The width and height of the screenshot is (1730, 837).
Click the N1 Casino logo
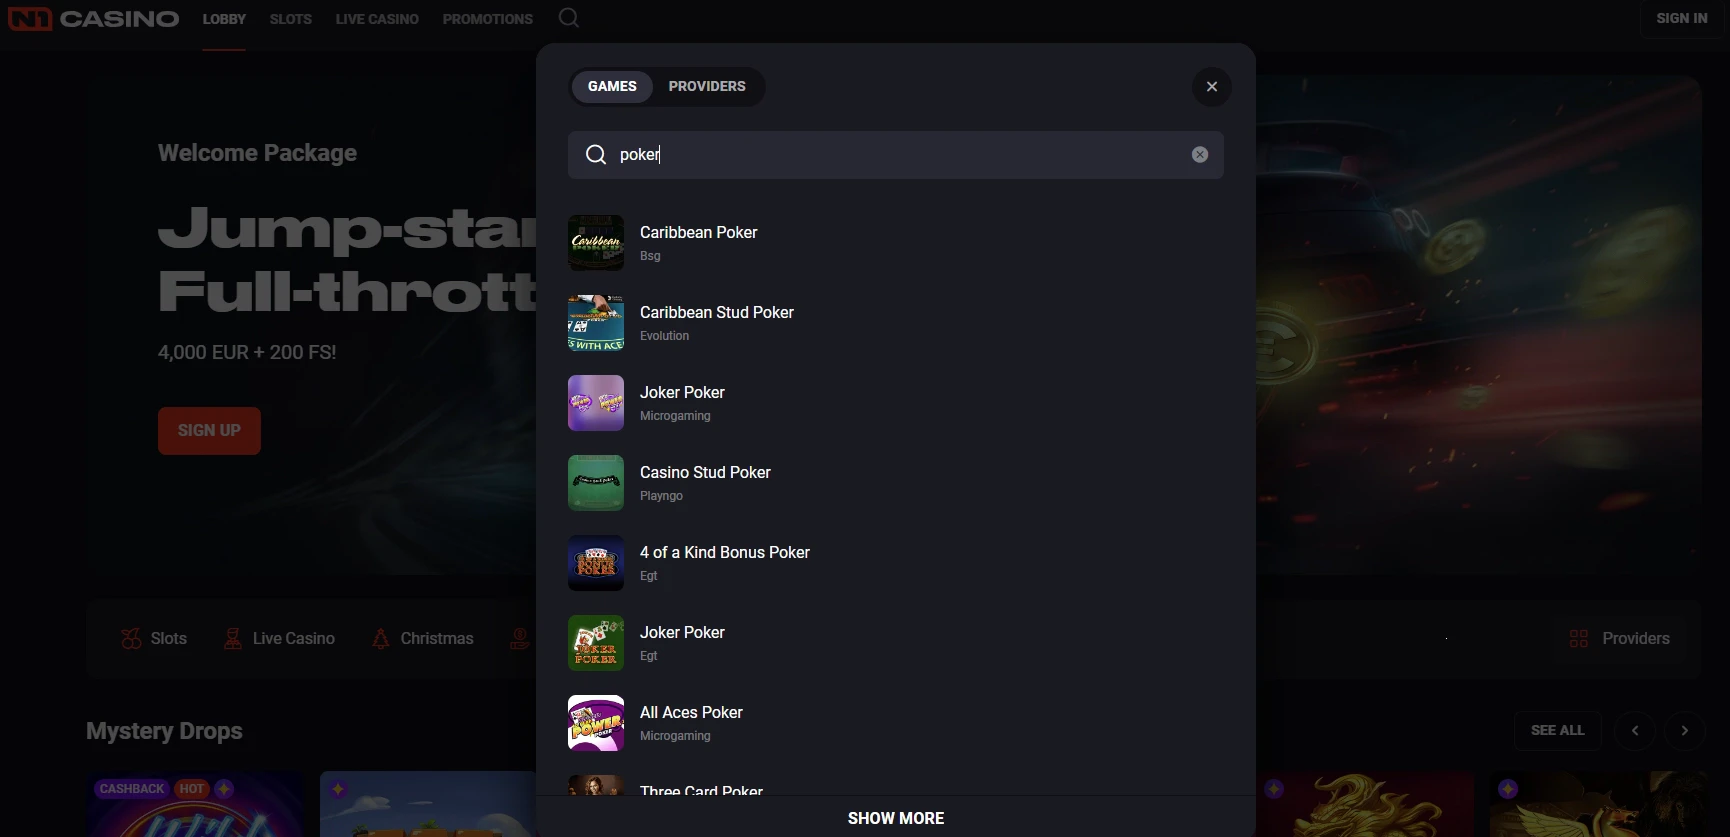coord(94,19)
